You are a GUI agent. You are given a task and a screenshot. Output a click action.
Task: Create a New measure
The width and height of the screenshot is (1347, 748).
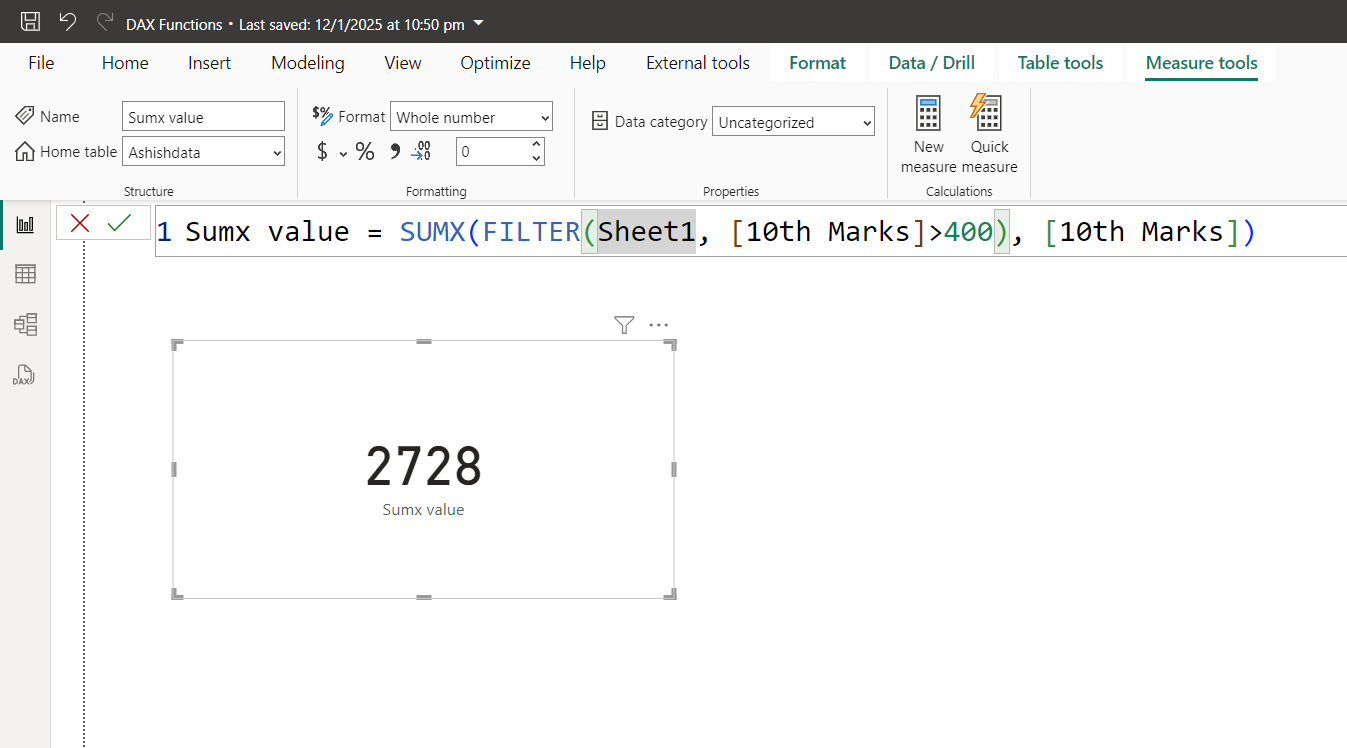point(928,131)
